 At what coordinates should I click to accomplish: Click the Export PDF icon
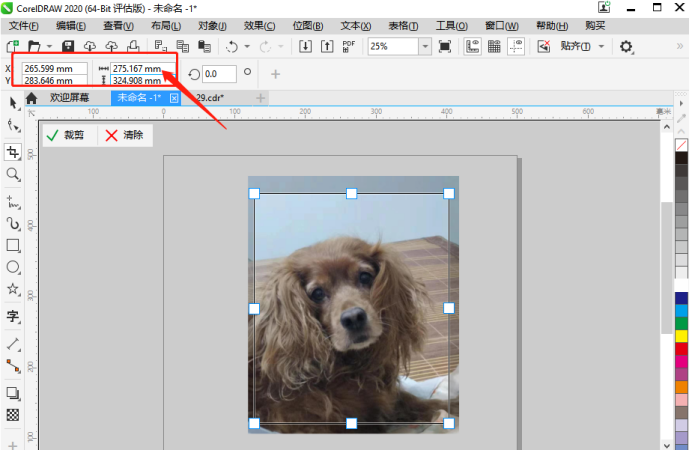coord(349,47)
